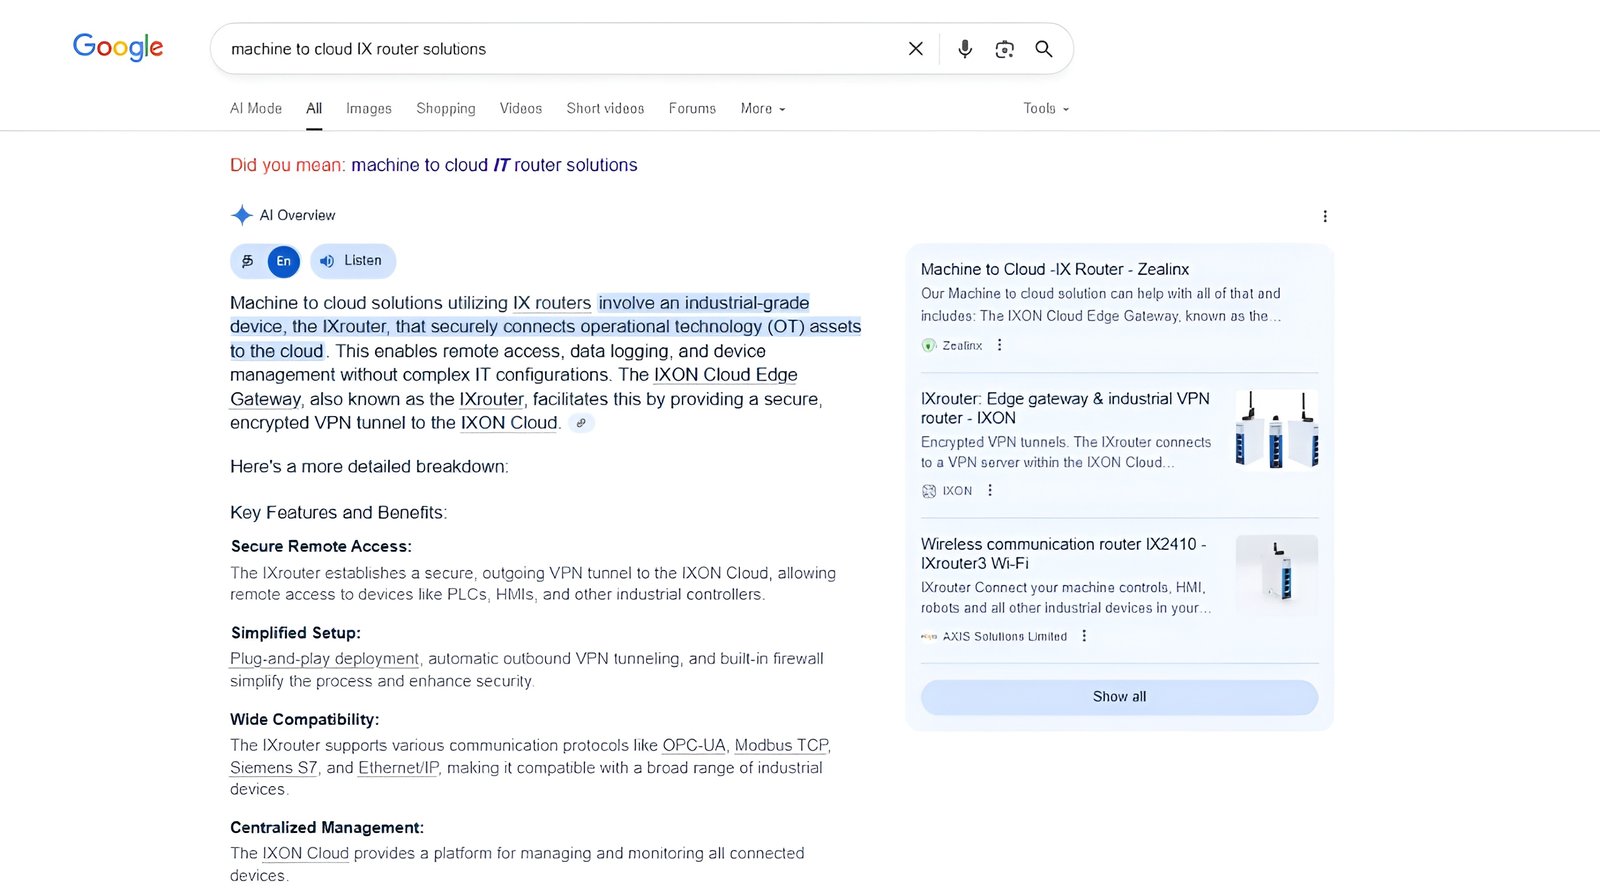
Task: Click into the Google search input field
Action: [560, 49]
